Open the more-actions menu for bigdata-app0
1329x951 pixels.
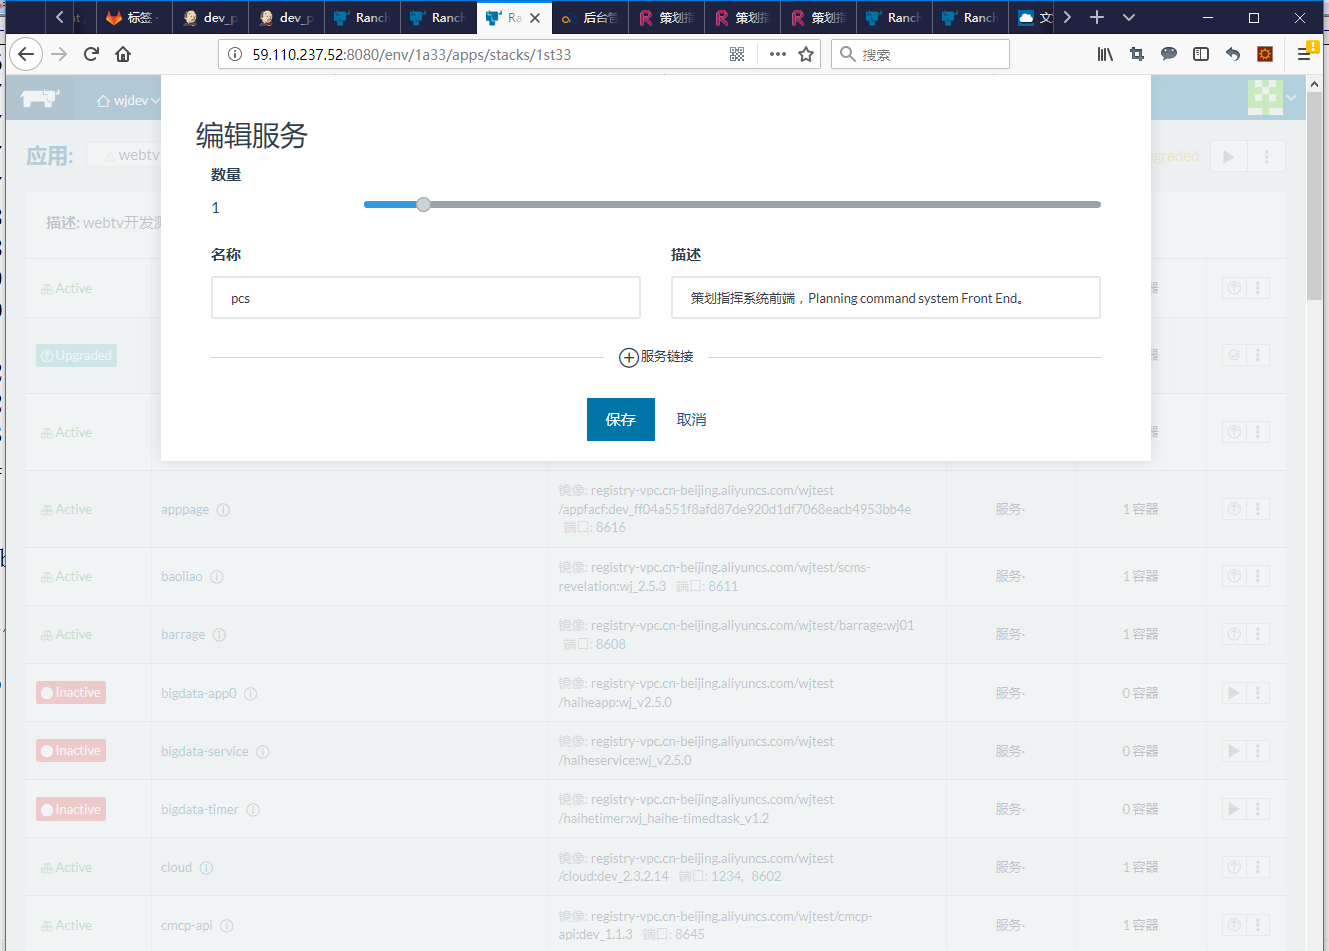click(1258, 693)
